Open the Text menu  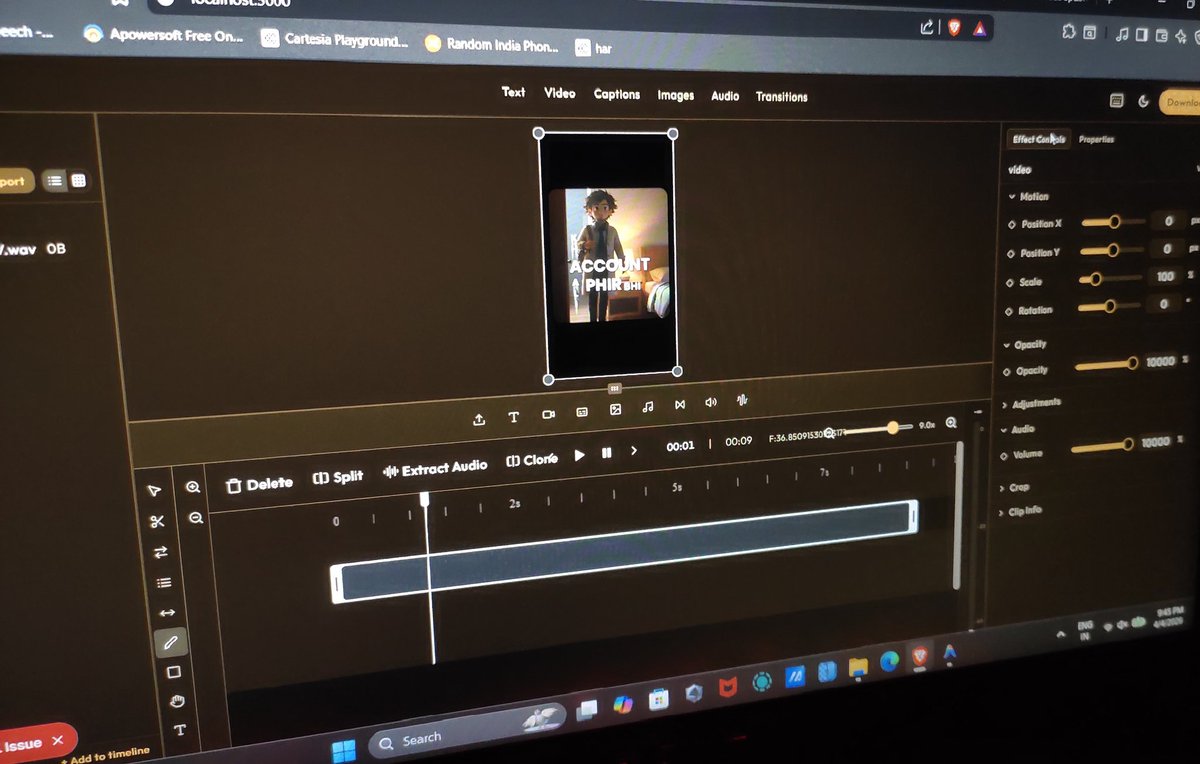tap(513, 92)
